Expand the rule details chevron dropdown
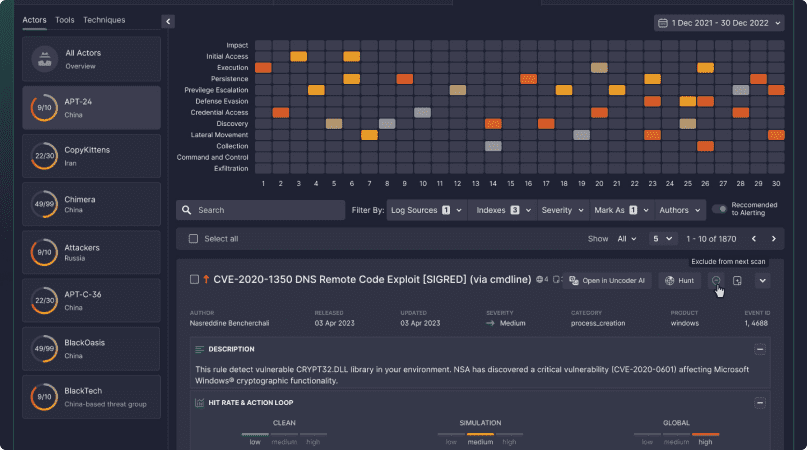Viewport: 807px width, 450px height. click(x=762, y=281)
